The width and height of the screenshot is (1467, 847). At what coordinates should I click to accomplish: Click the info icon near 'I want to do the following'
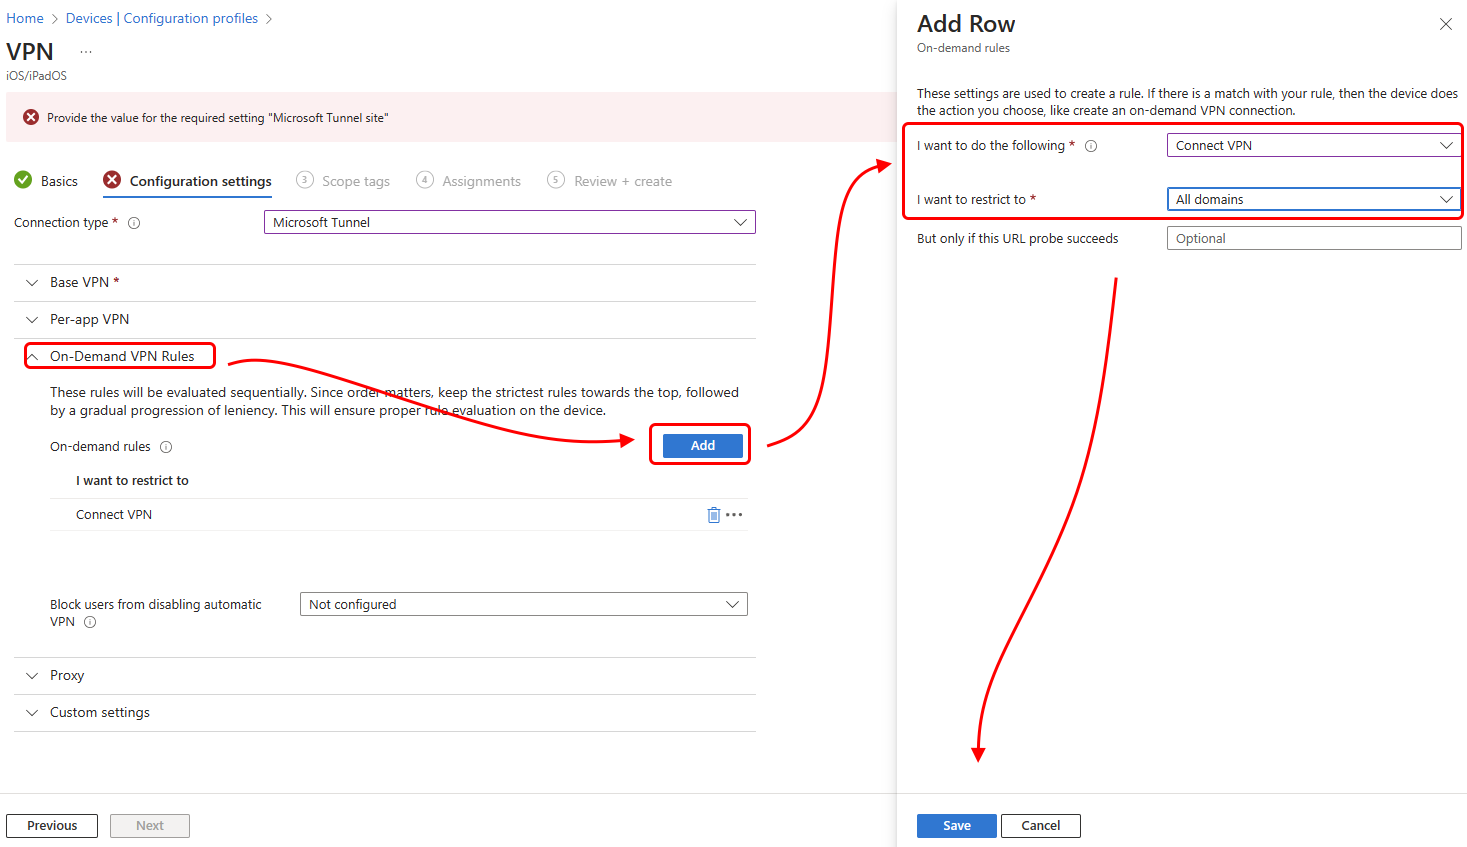(x=1090, y=145)
